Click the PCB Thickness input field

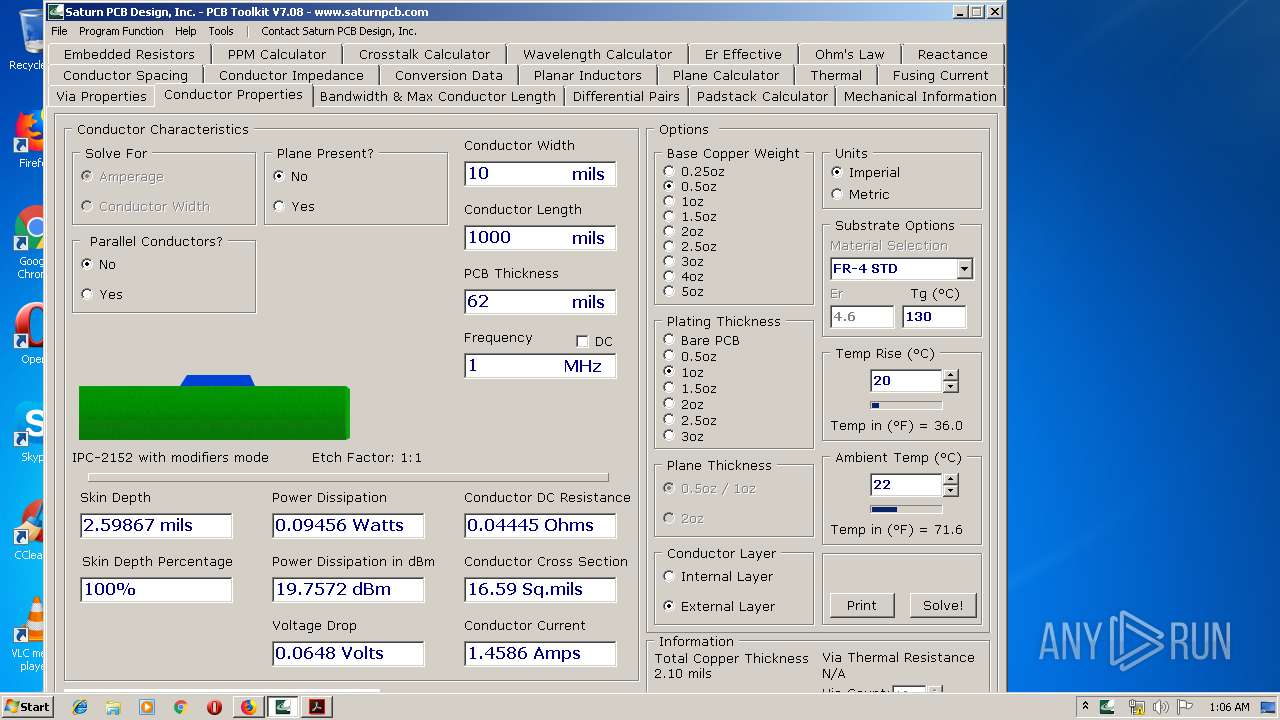(540, 302)
